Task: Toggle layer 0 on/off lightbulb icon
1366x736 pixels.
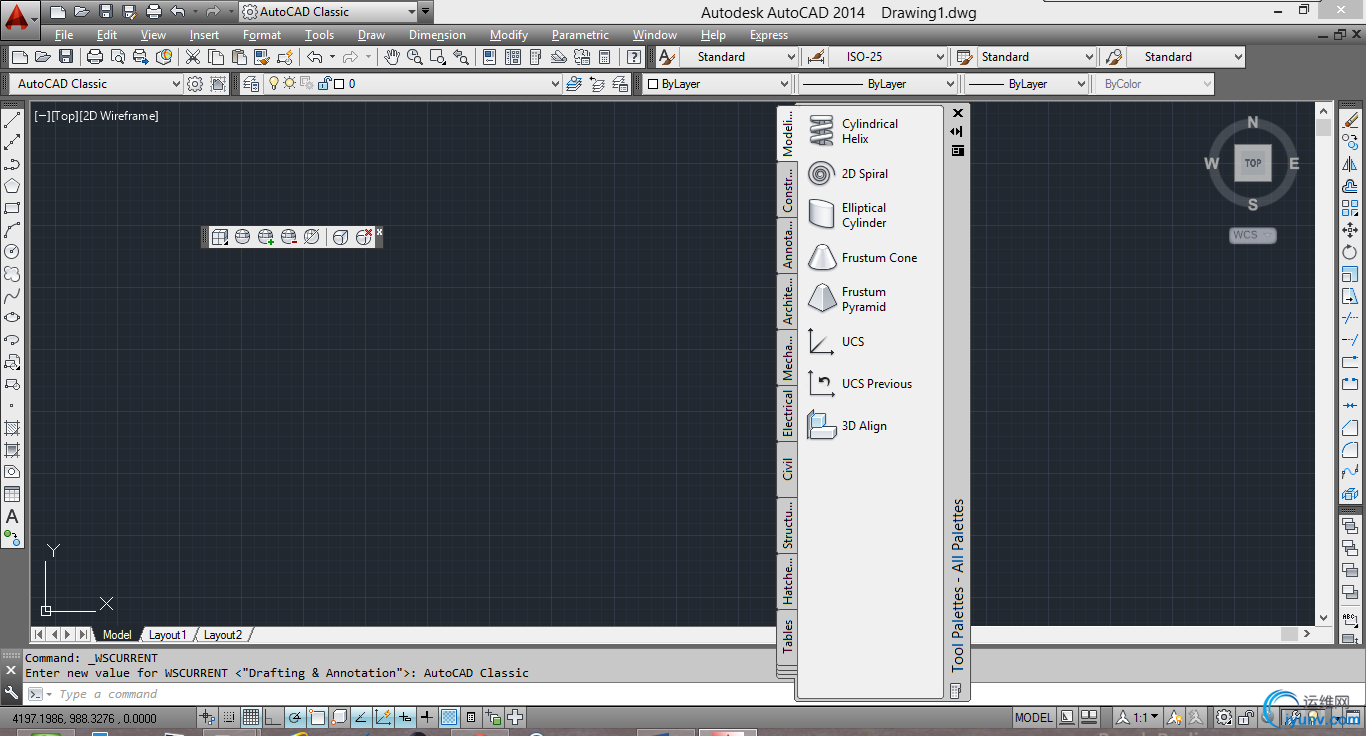Action: [x=274, y=84]
